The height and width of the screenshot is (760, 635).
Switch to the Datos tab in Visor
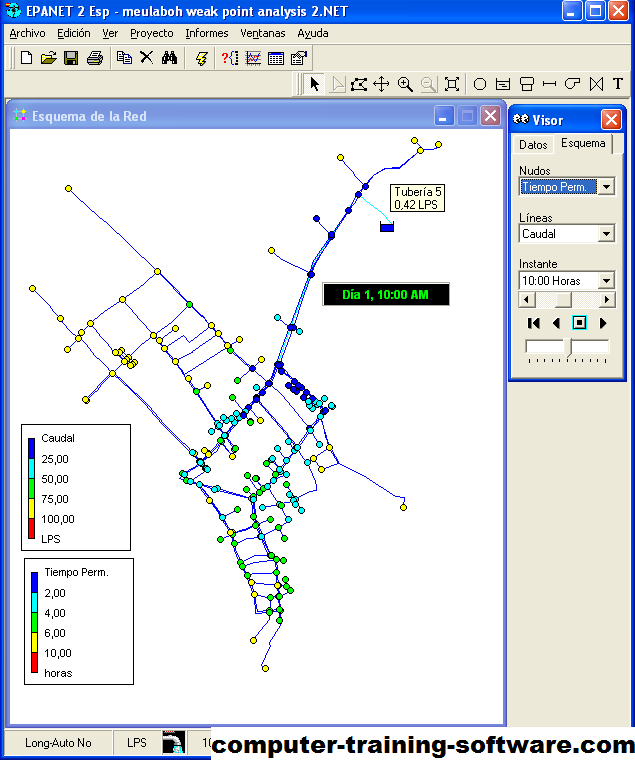pyautogui.click(x=533, y=144)
